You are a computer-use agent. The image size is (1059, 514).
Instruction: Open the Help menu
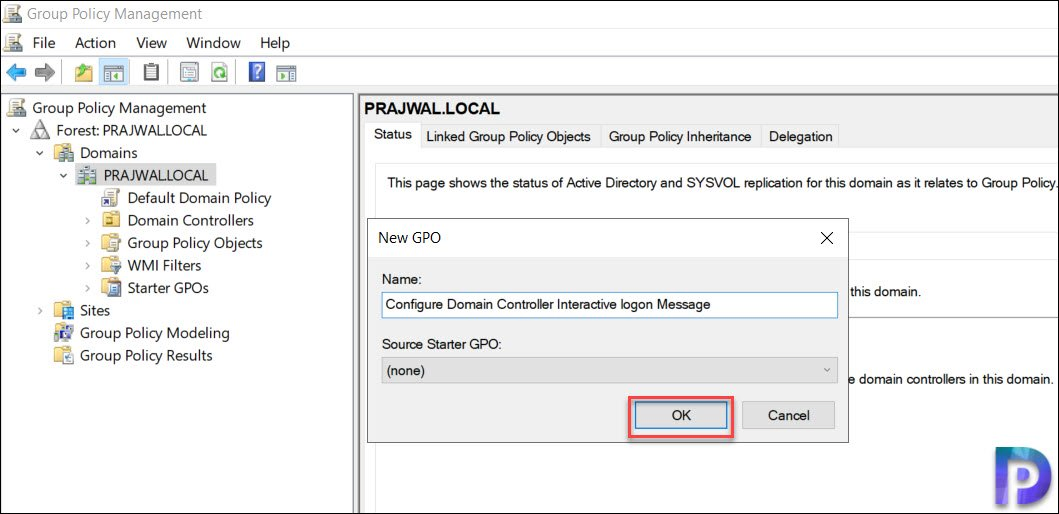pyautogui.click(x=275, y=43)
